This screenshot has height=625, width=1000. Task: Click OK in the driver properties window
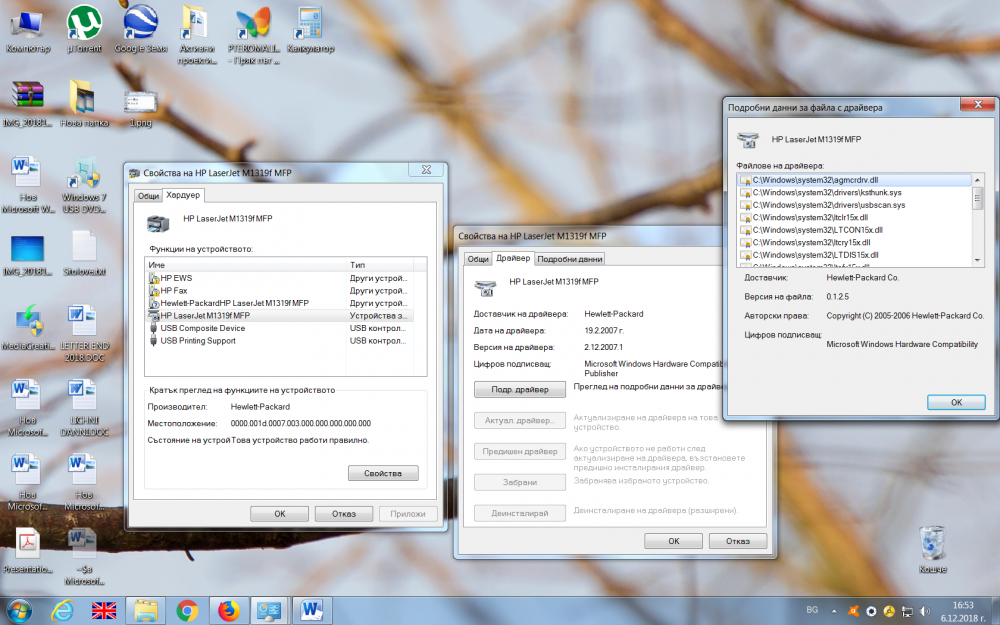[x=673, y=541]
